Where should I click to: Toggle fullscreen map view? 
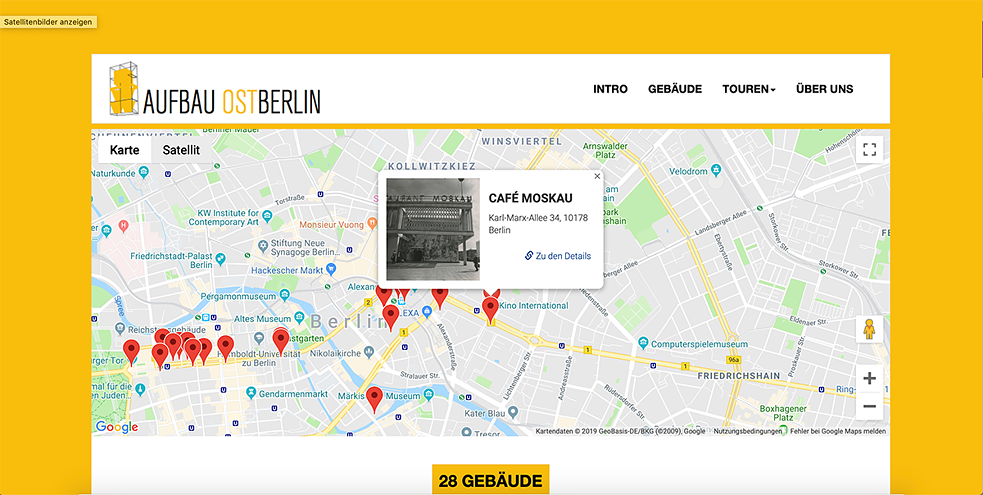[869, 150]
